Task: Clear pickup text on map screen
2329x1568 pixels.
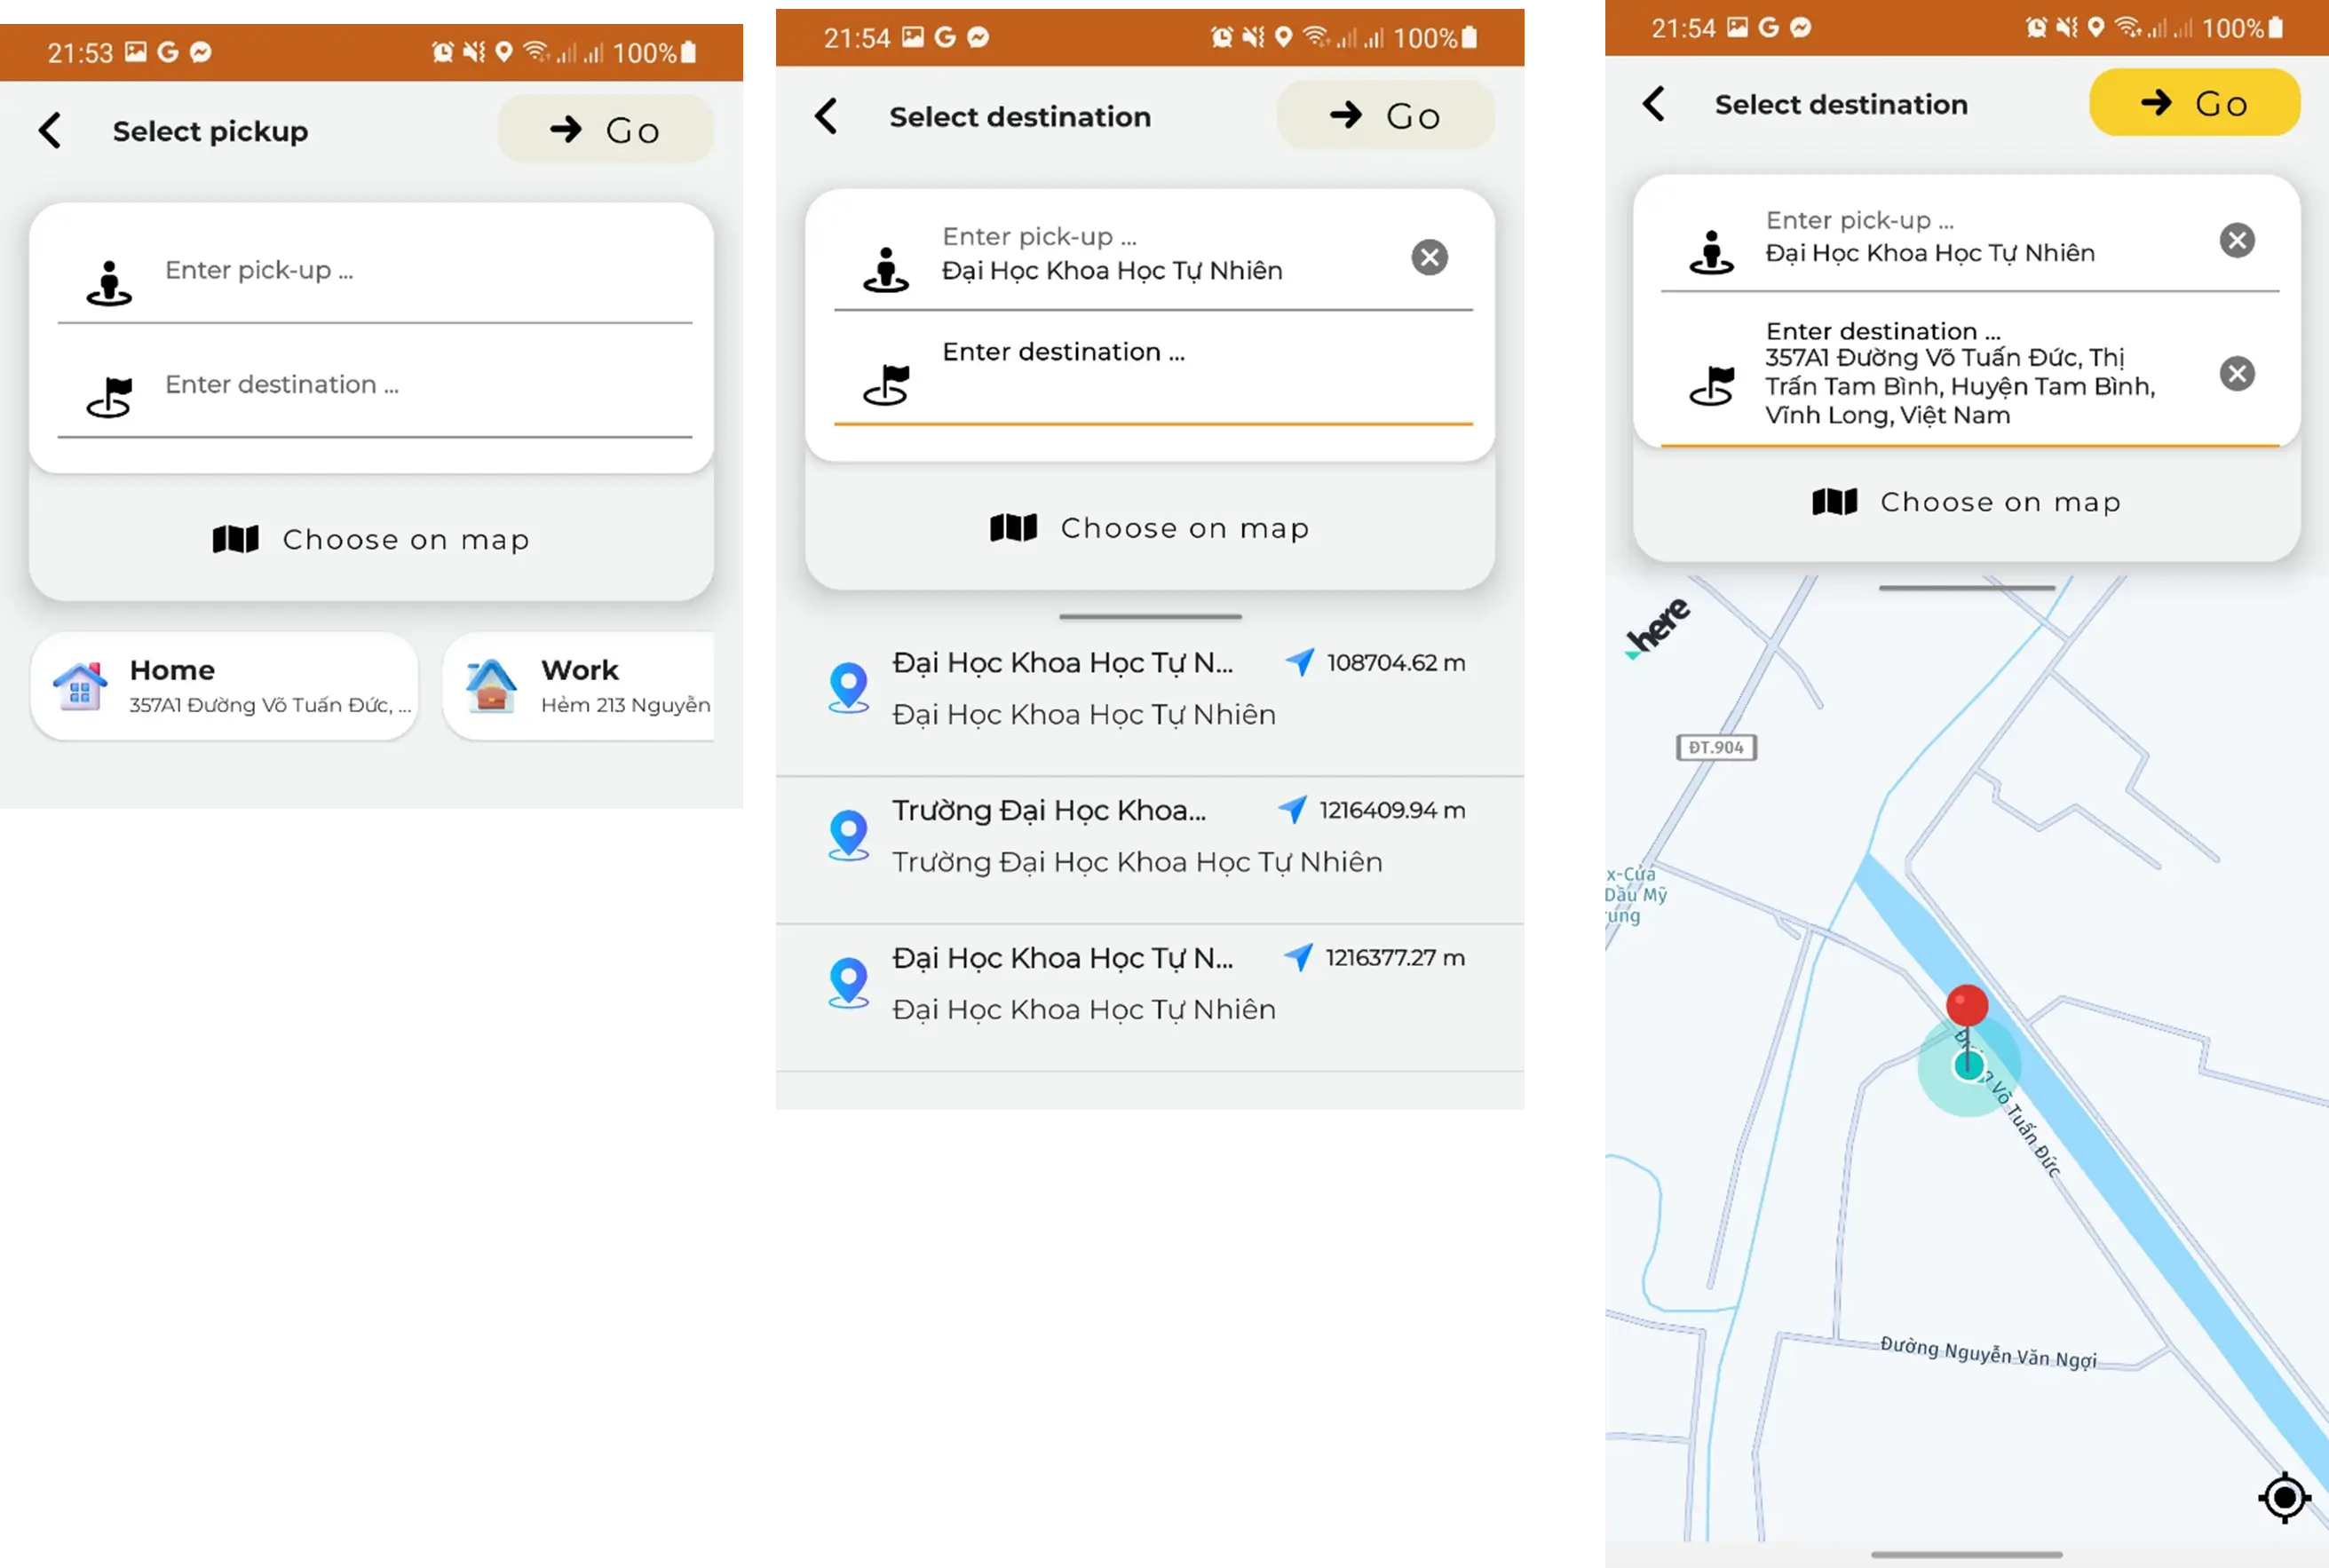Action: pos(2236,240)
